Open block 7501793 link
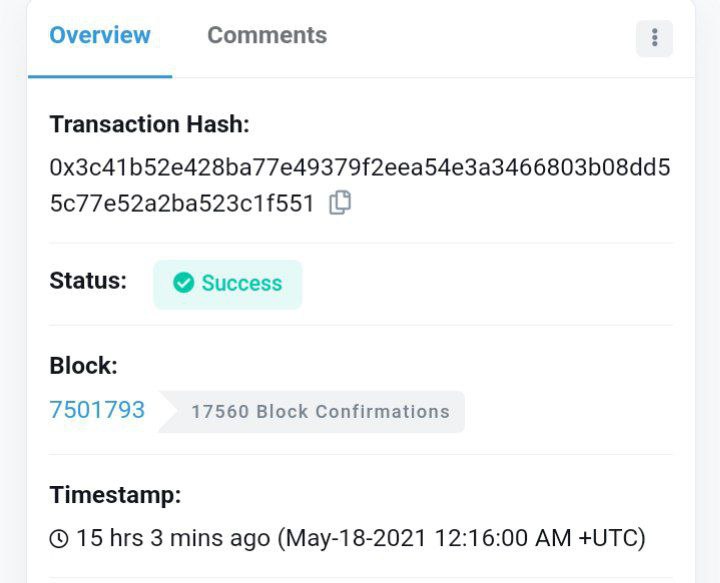This screenshot has width=720, height=583. pos(97,410)
